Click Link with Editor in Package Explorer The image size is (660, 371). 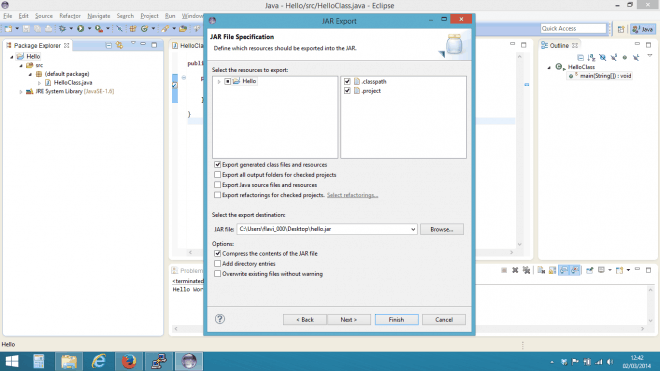(120, 45)
